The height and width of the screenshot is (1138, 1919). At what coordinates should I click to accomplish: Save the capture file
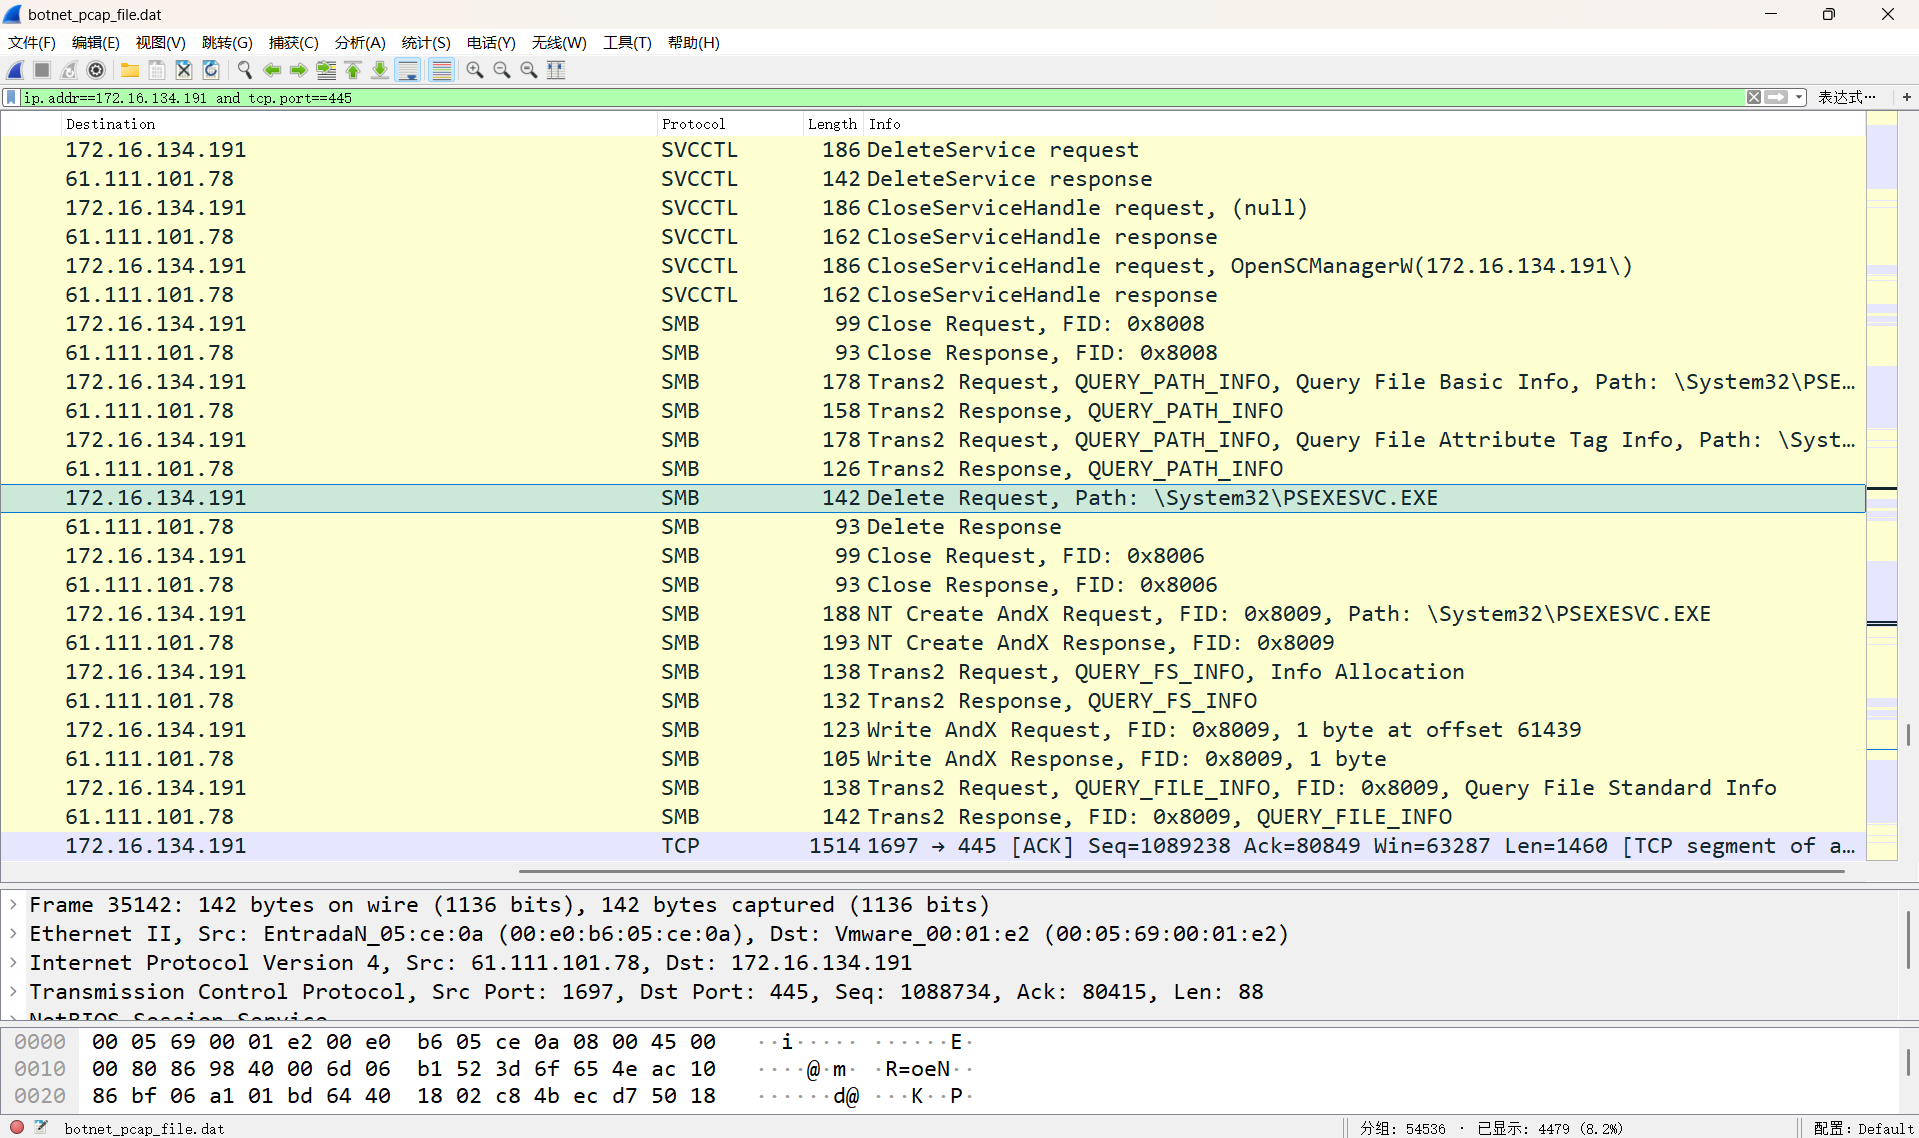click(157, 70)
